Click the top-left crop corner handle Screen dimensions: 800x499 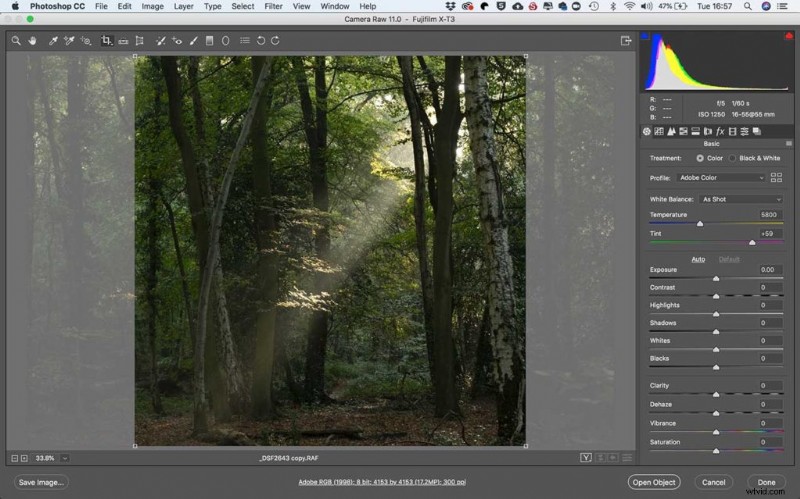click(x=135, y=56)
